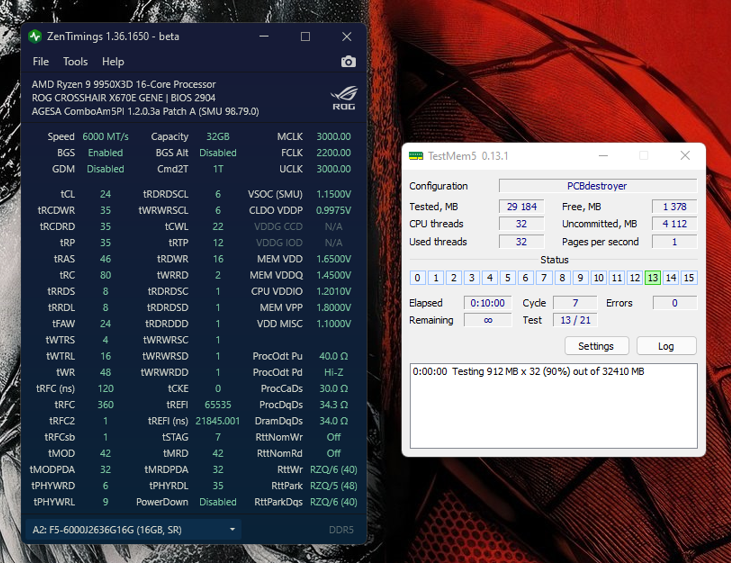731x563 pixels.
Task: Close the TestMem5 window
Action: pos(685,156)
